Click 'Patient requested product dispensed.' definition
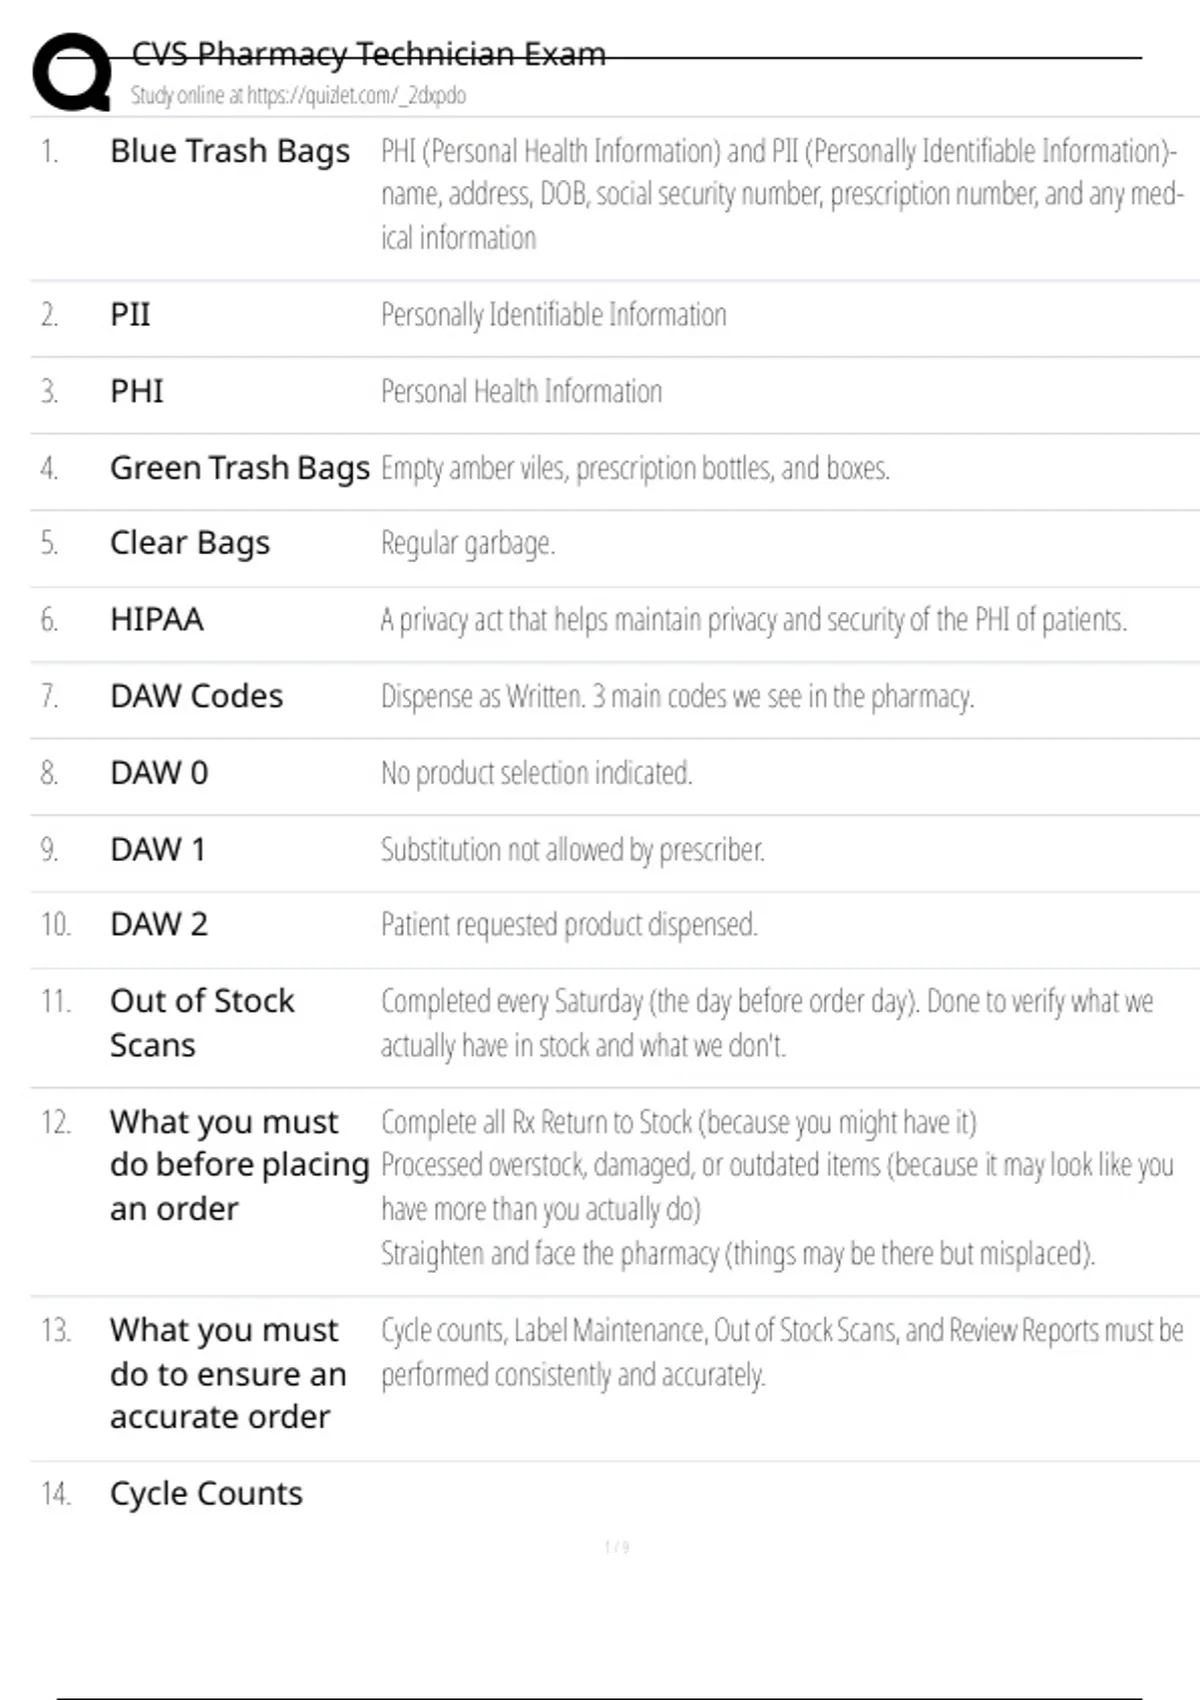 569,925
